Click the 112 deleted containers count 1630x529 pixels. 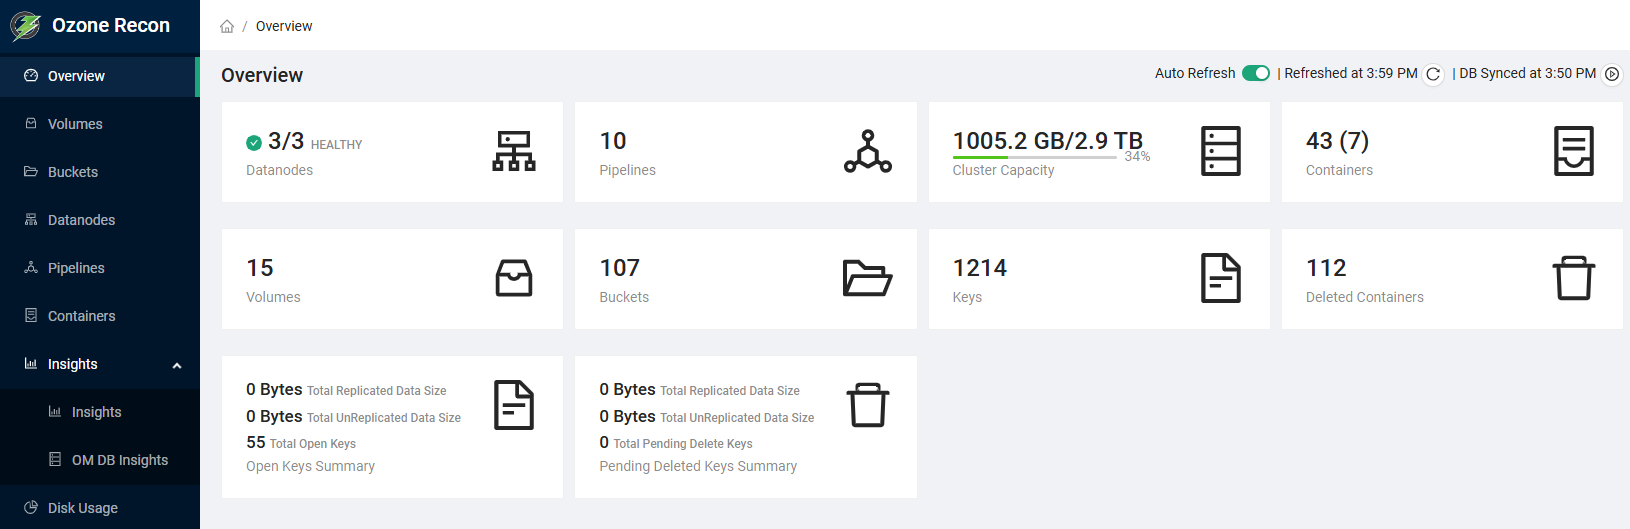pos(1326,268)
